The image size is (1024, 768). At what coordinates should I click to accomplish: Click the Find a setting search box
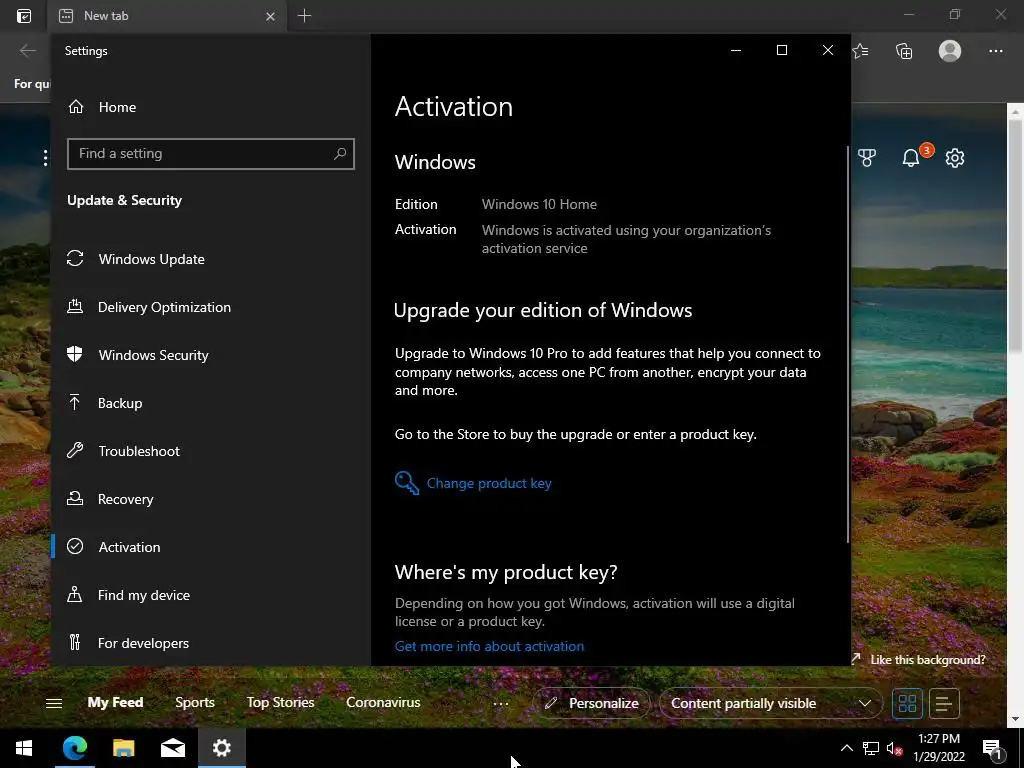tap(210, 153)
